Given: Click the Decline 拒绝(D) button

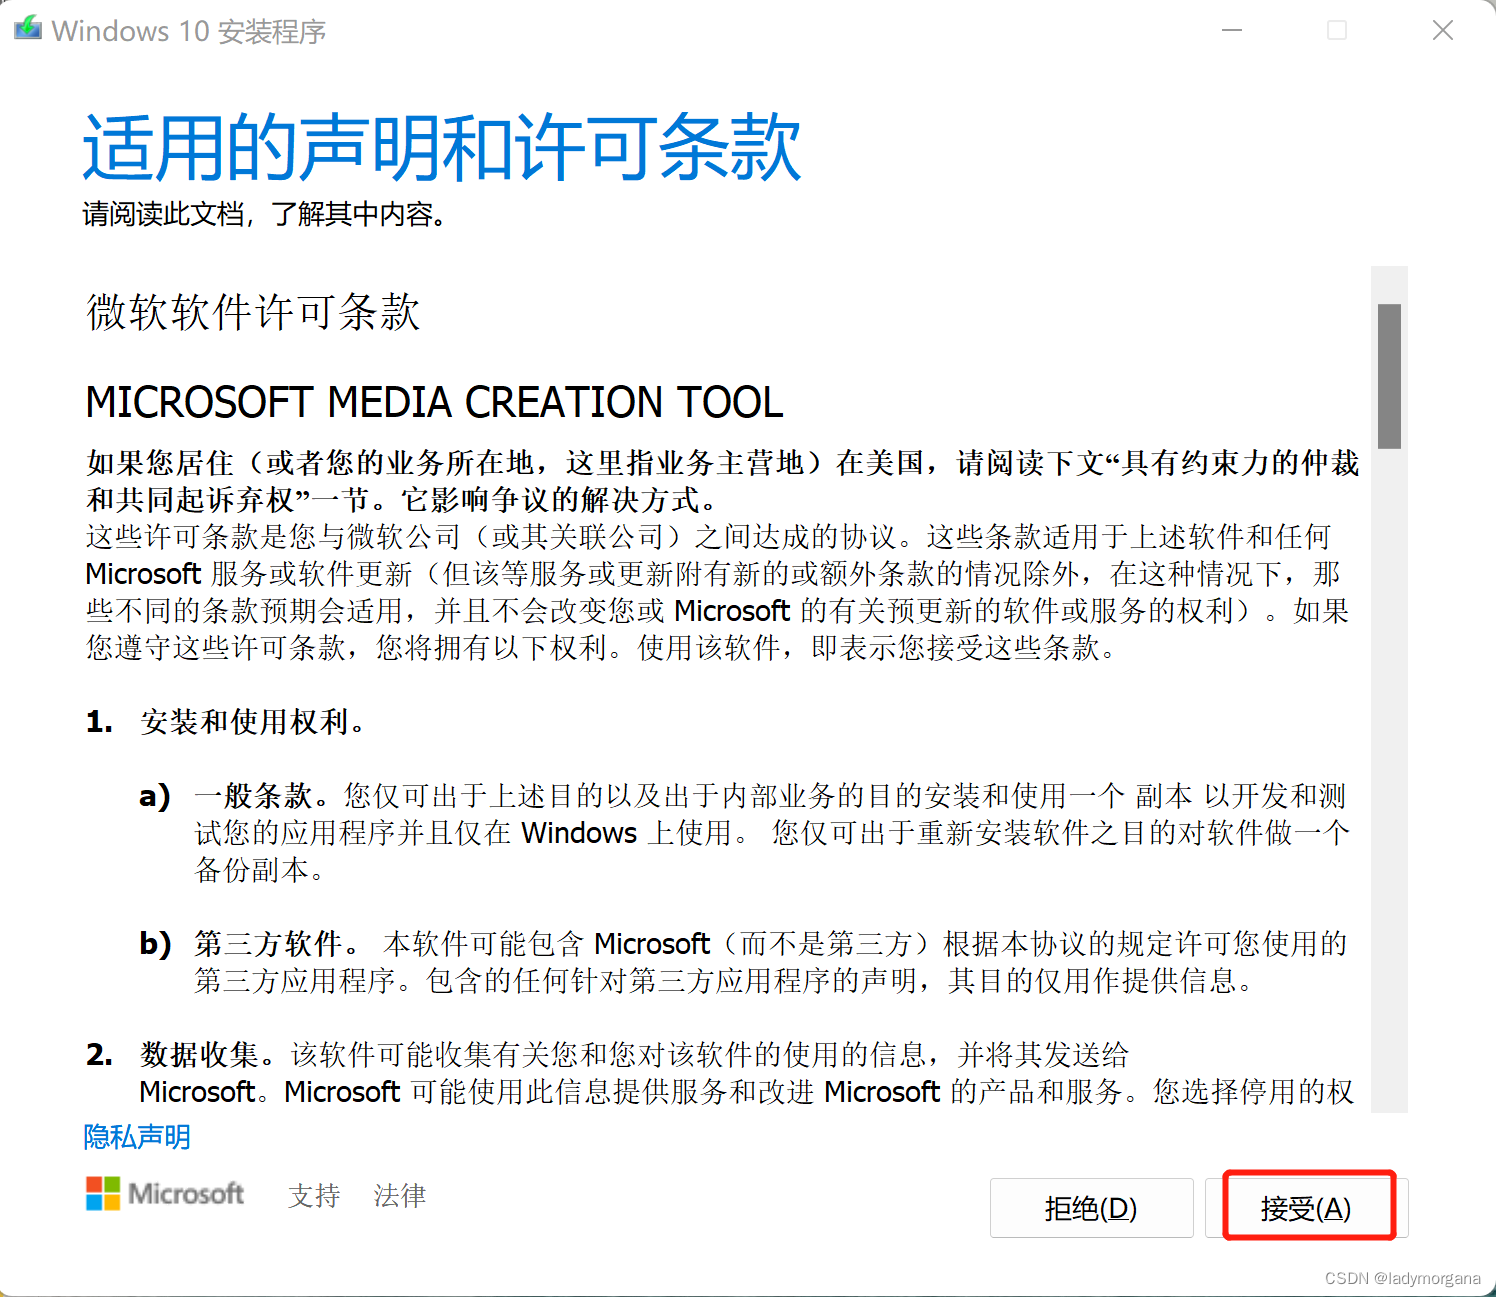Looking at the screenshot, I should 1091,1208.
